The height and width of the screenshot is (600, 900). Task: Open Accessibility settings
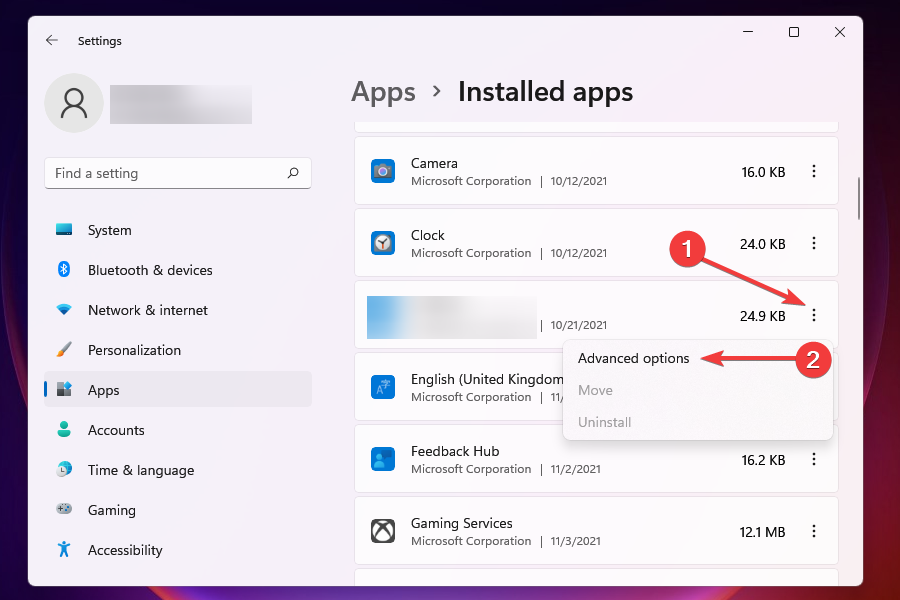pyautogui.click(x=125, y=550)
